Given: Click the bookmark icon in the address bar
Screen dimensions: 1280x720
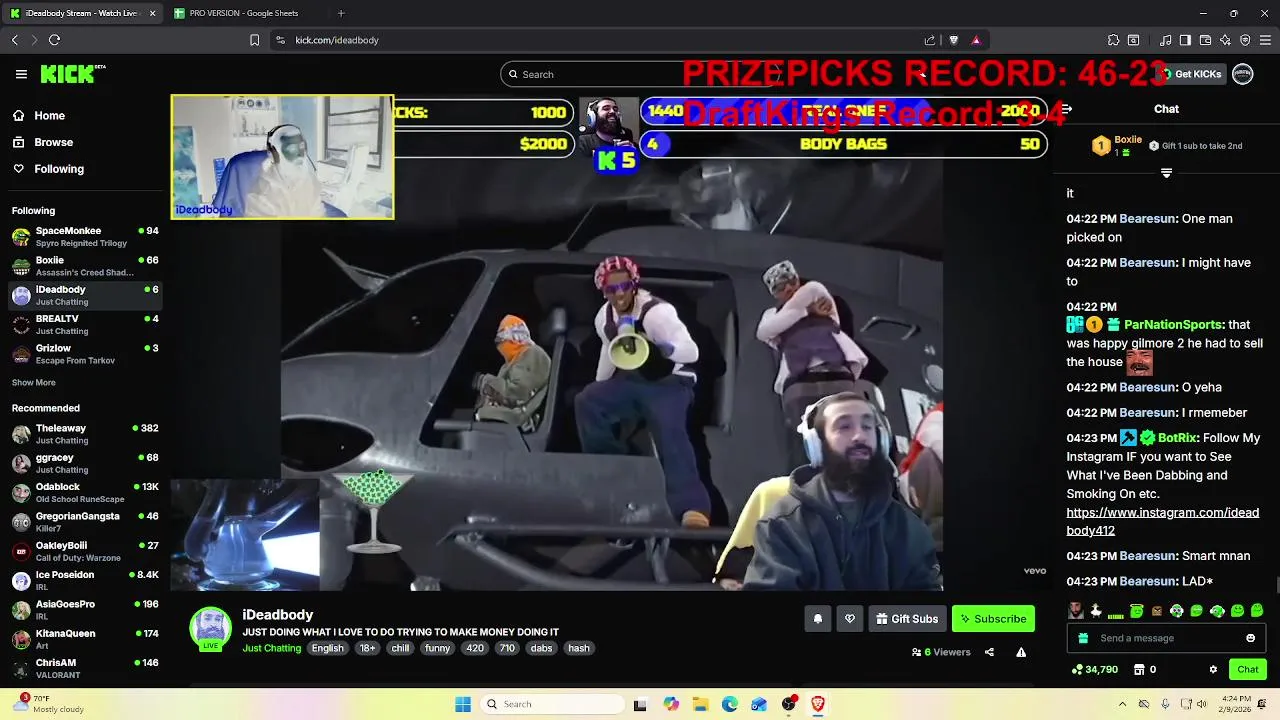Looking at the screenshot, I should (254, 40).
